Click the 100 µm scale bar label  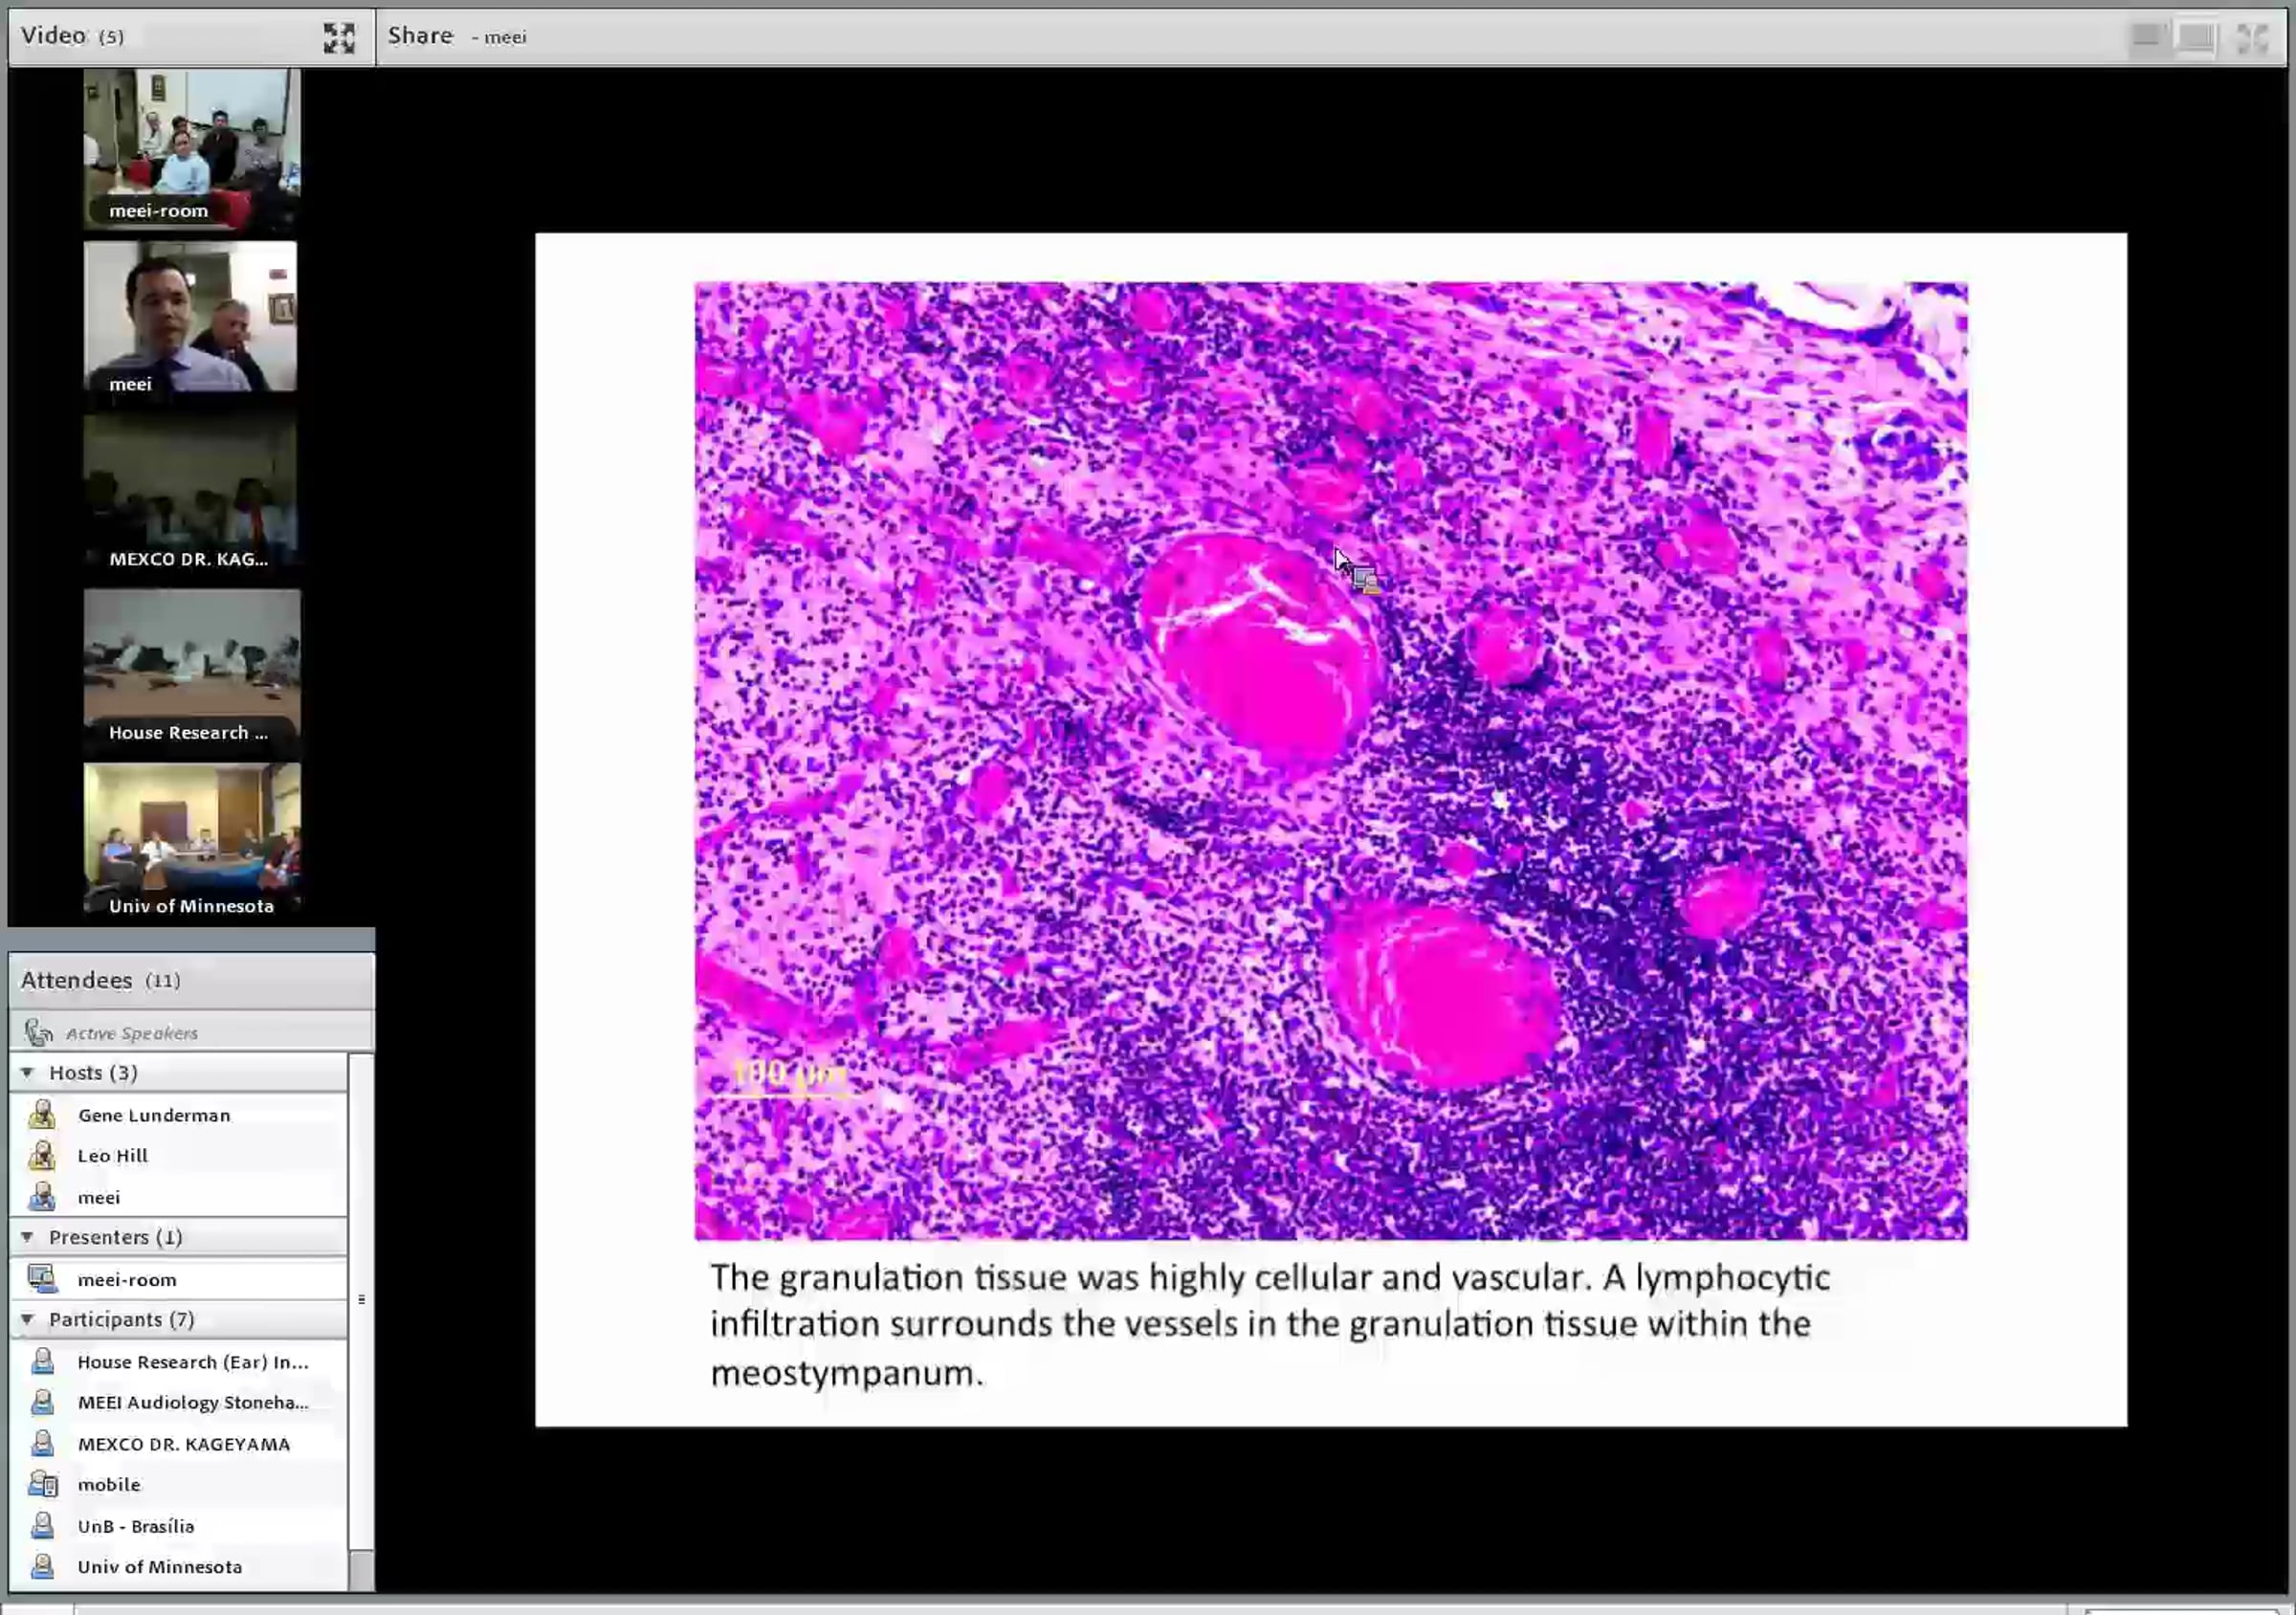(789, 1073)
